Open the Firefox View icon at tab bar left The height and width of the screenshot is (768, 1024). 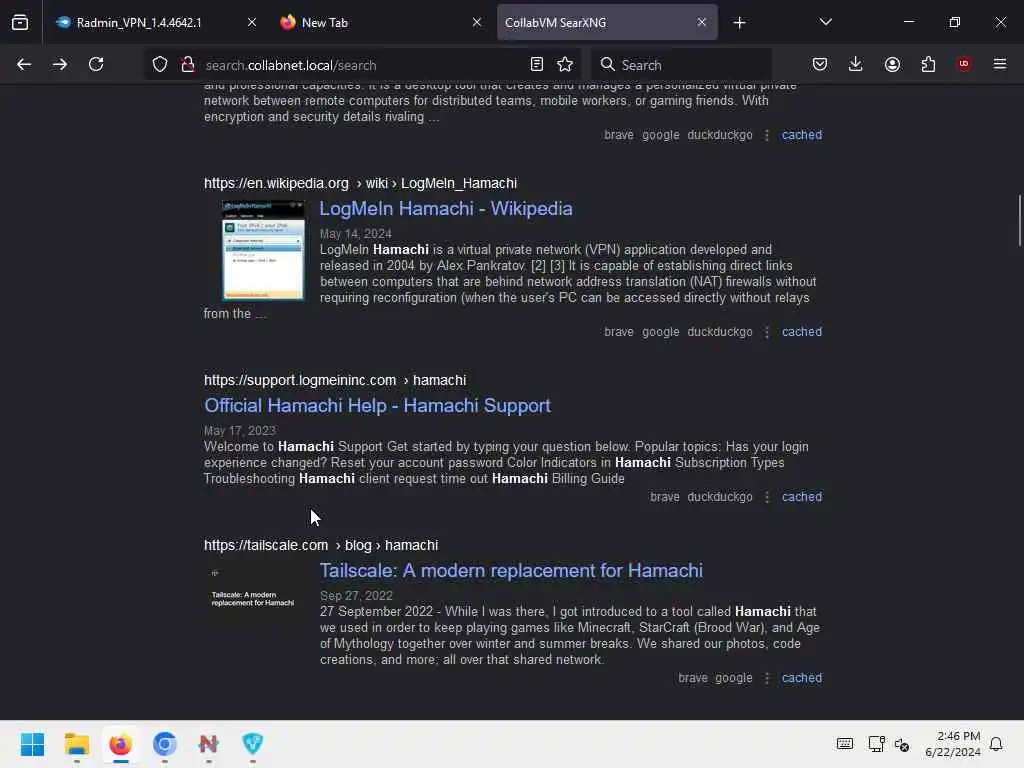(20, 22)
